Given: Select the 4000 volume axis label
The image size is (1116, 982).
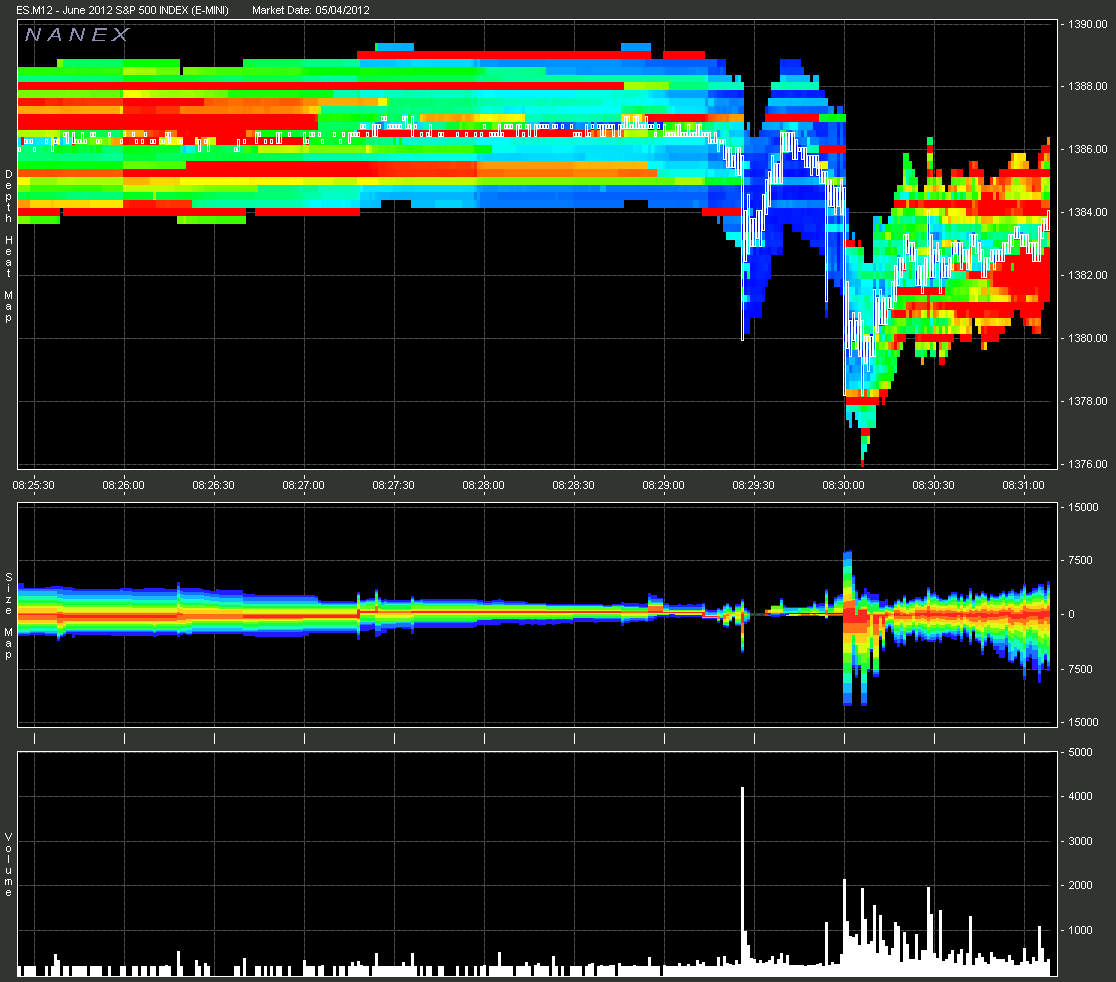Looking at the screenshot, I should (x=1080, y=796).
